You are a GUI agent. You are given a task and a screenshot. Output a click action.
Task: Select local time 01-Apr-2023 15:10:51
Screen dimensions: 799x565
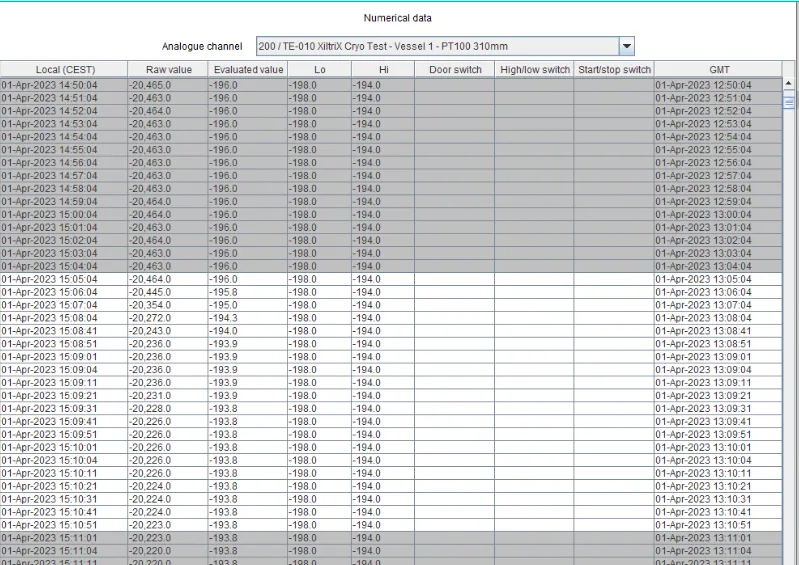[x=49, y=525]
